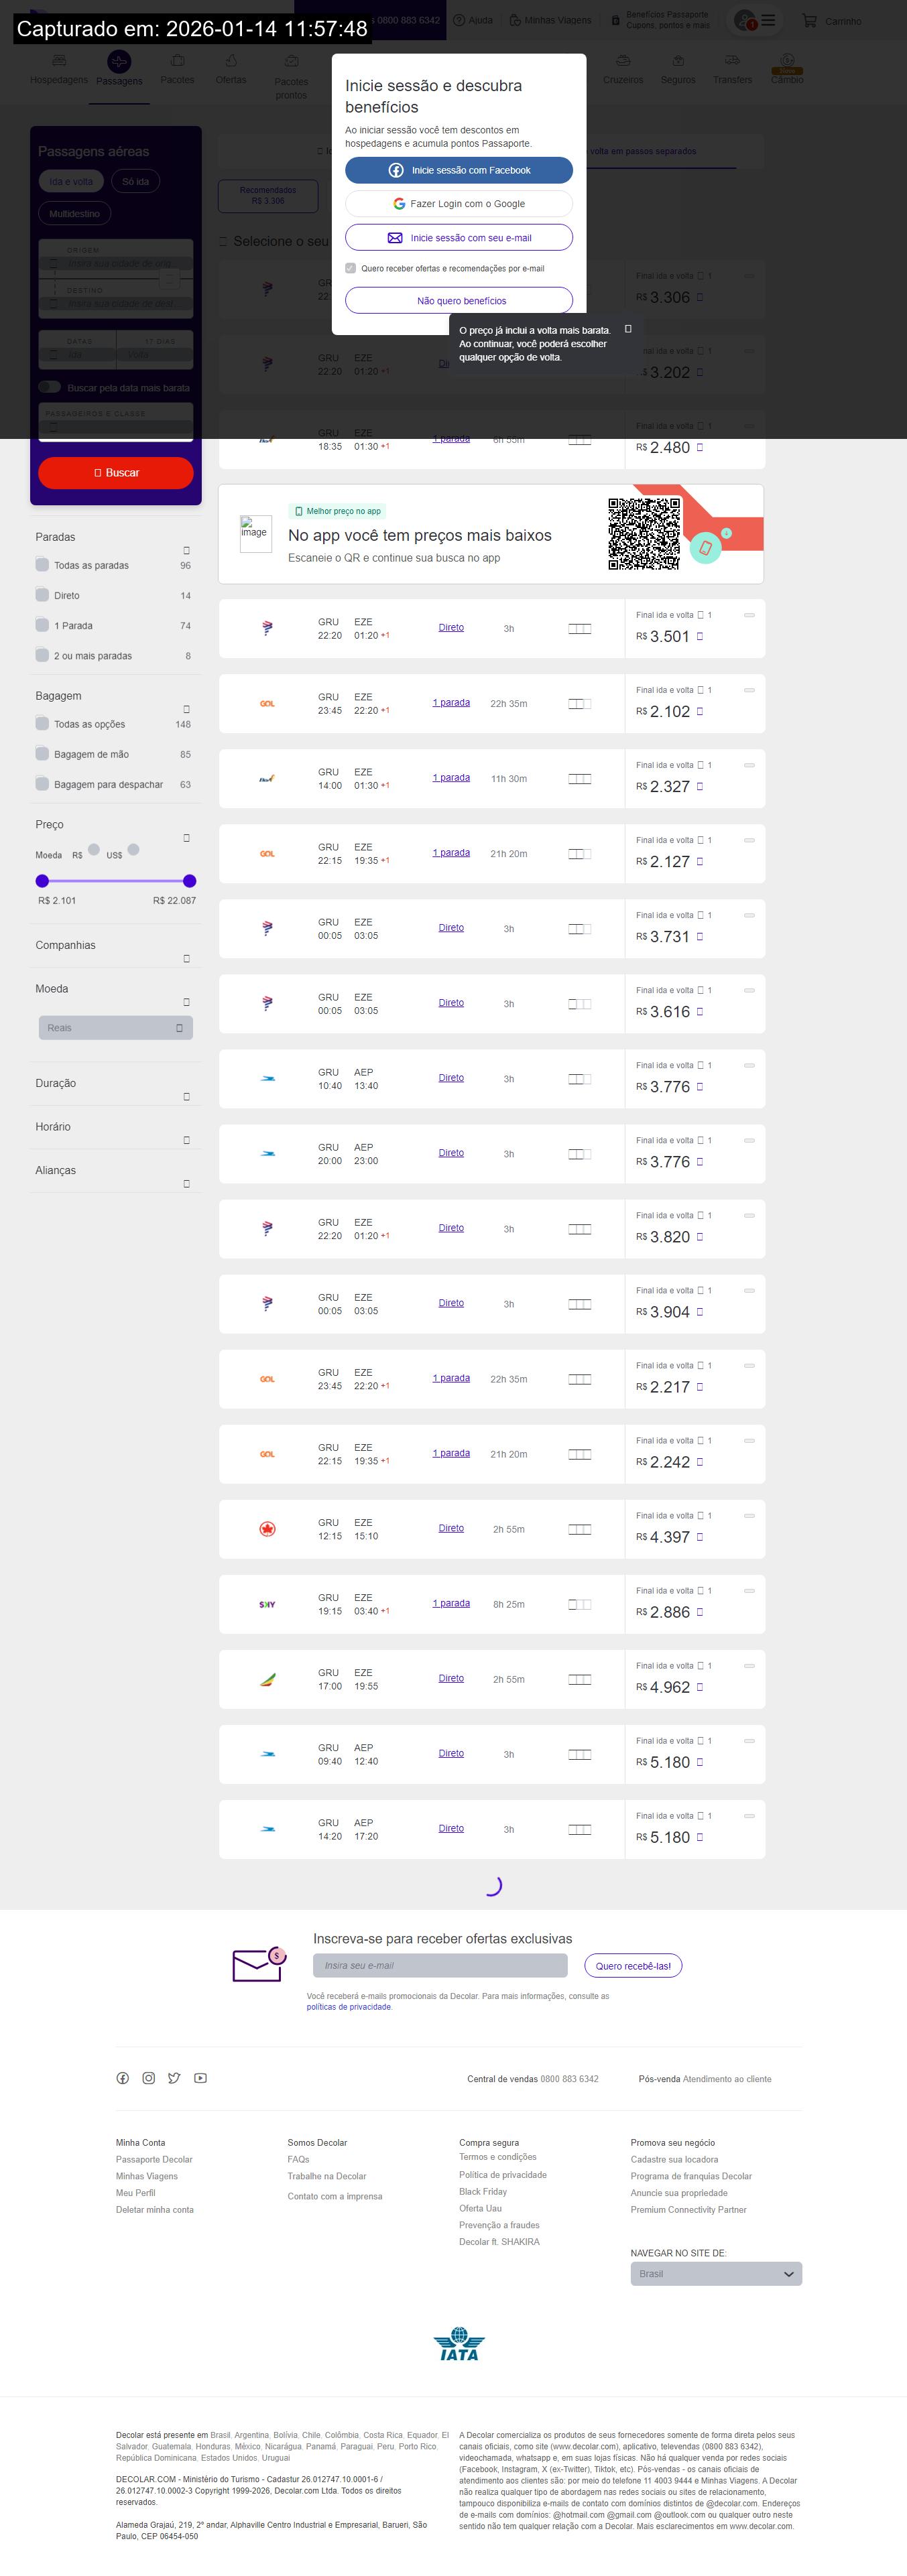Check the Direto stops filter

[x=42, y=595]
